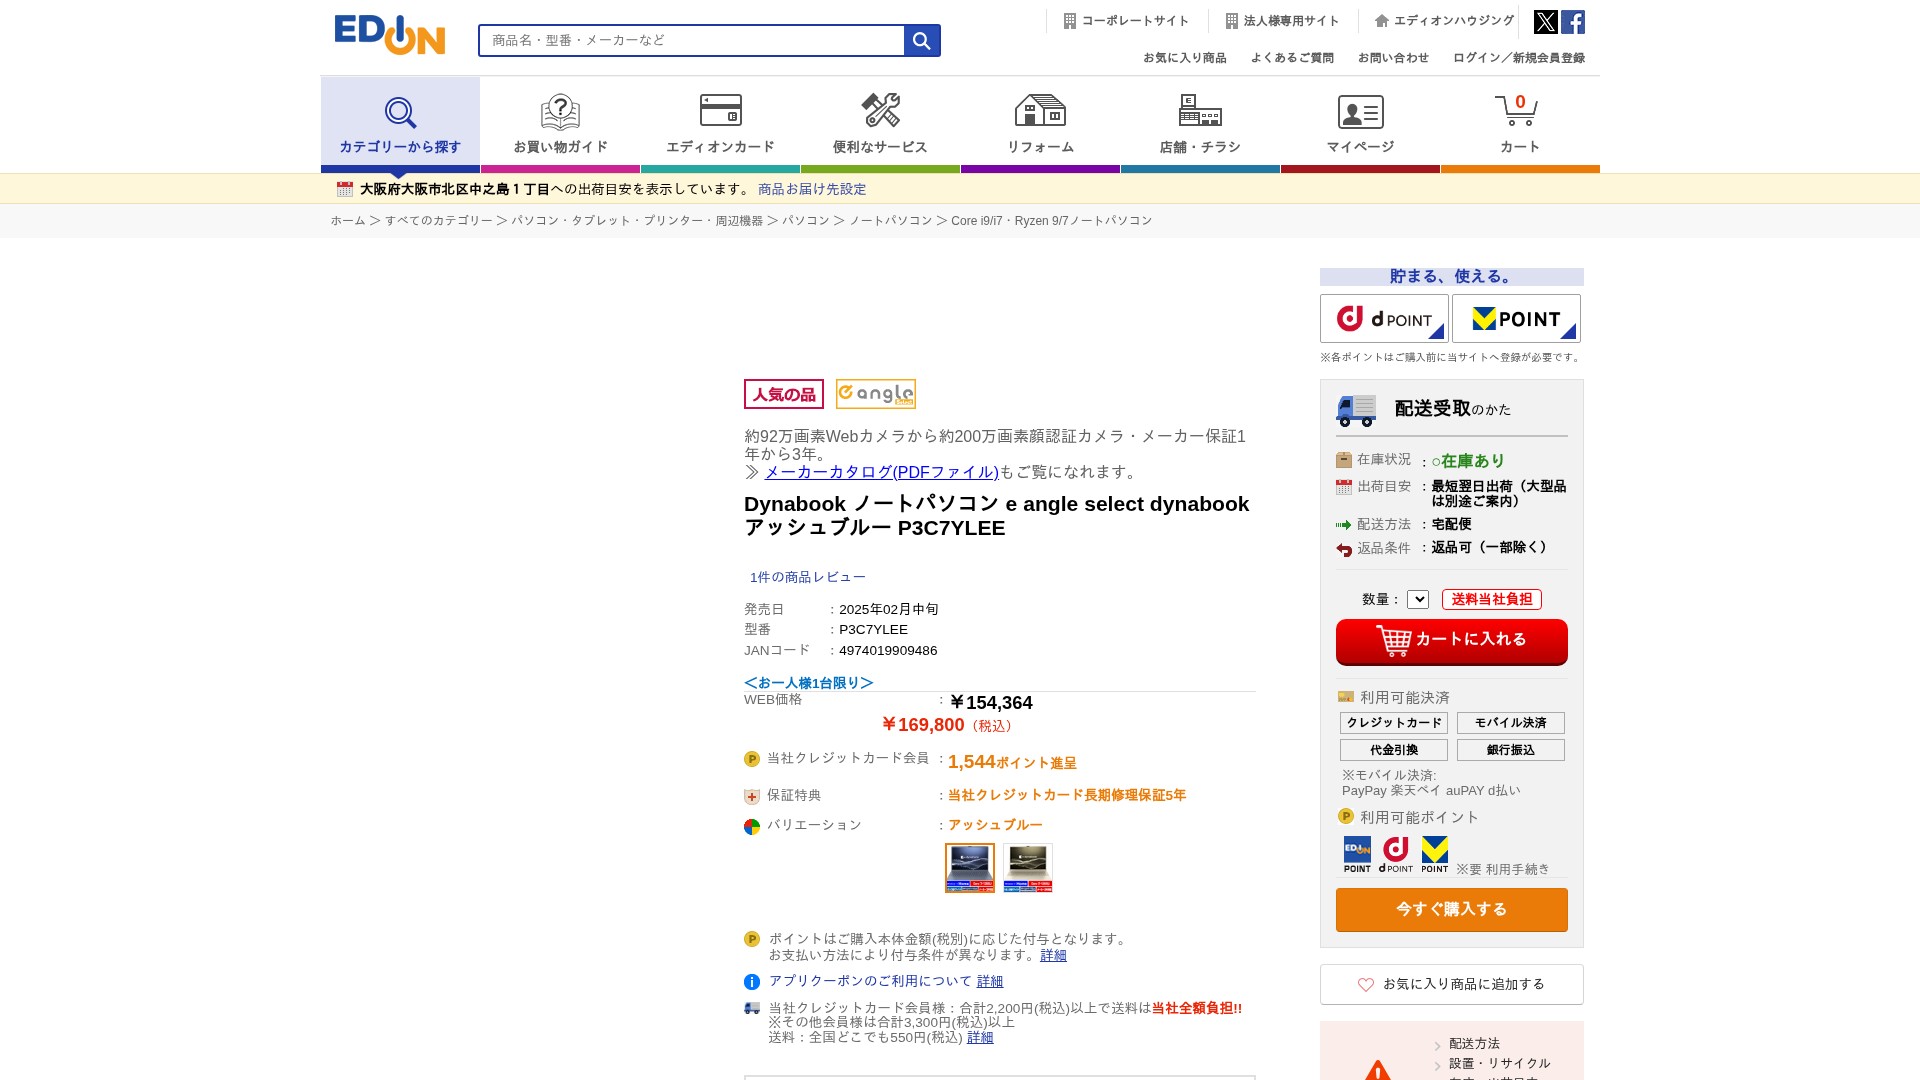Click the 銀行振込 payment label
This screenshot has height=1080, width=1920.
(1511, 750)
